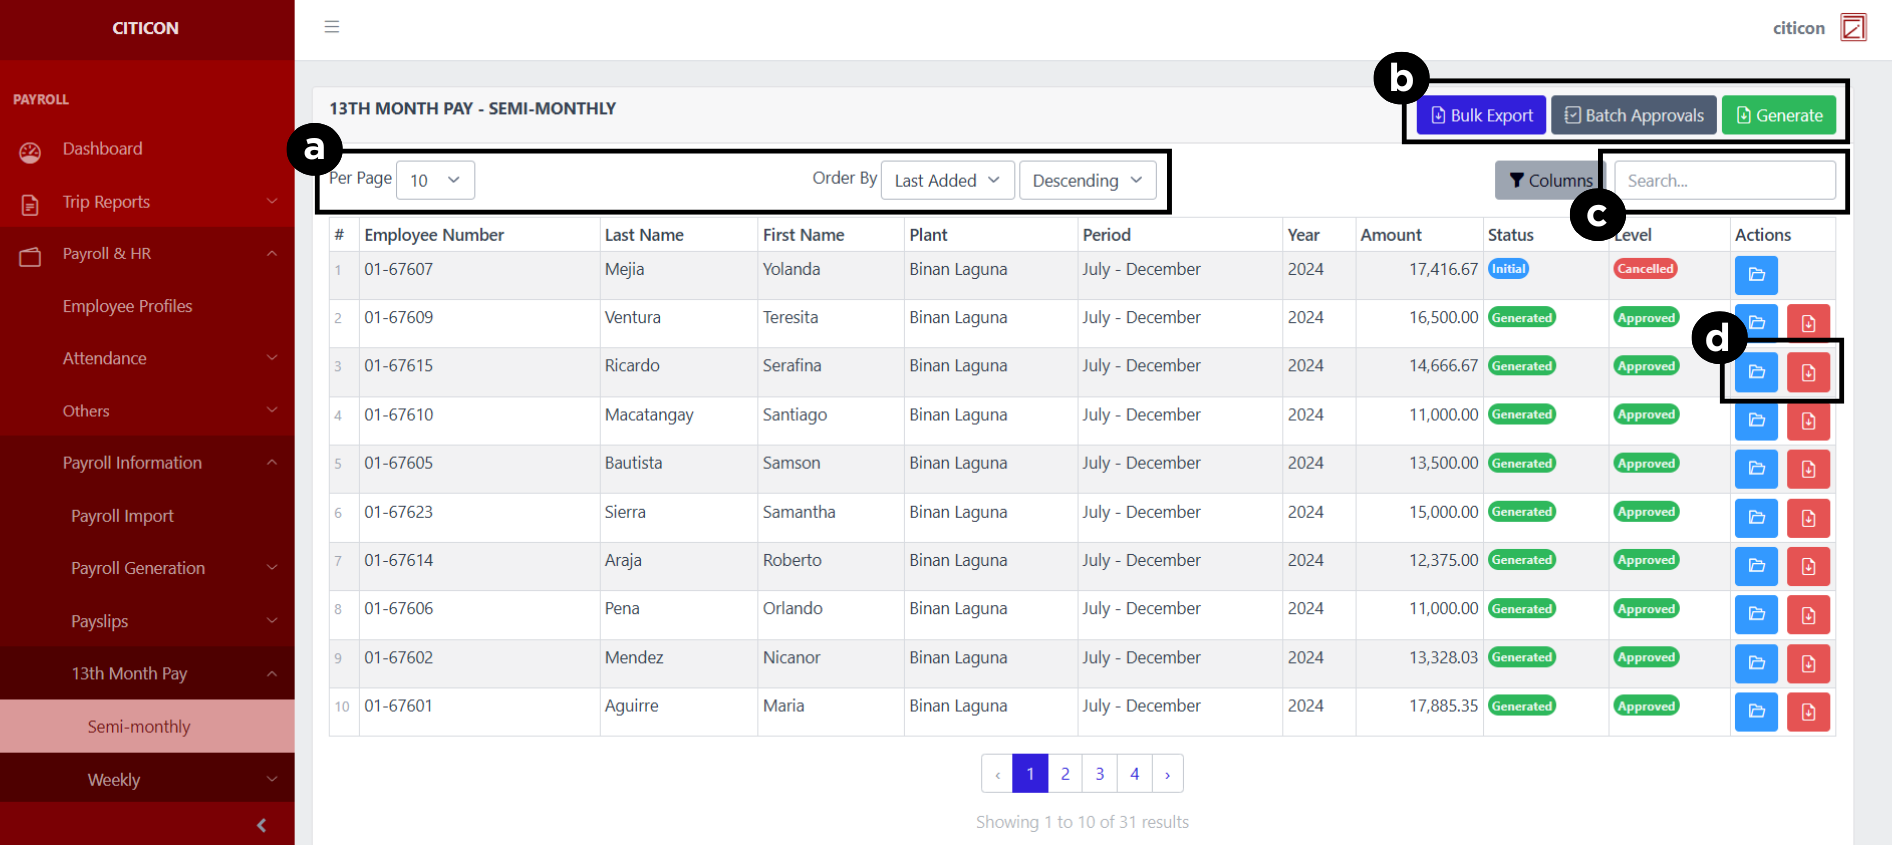Click the Bulk Export button

pyautogui.click(x=1481, y=116)
